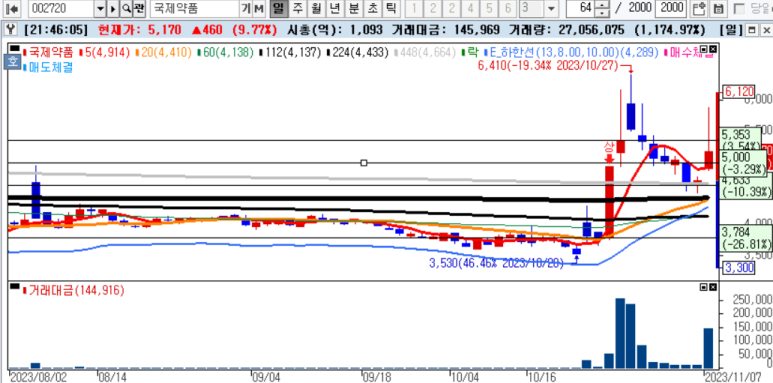Viewport: 773px width, 383px height.
Task: Click the [일] period label in info bar
Action: click(x=730, y=30)
